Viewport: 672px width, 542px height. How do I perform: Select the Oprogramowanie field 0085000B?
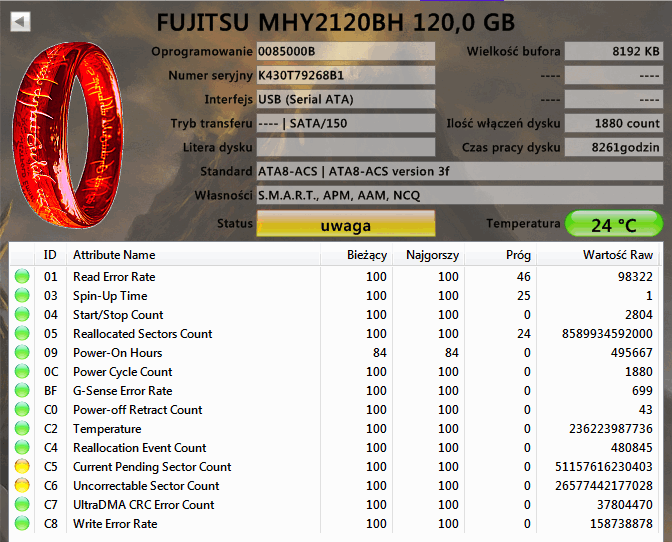point(346,51)
